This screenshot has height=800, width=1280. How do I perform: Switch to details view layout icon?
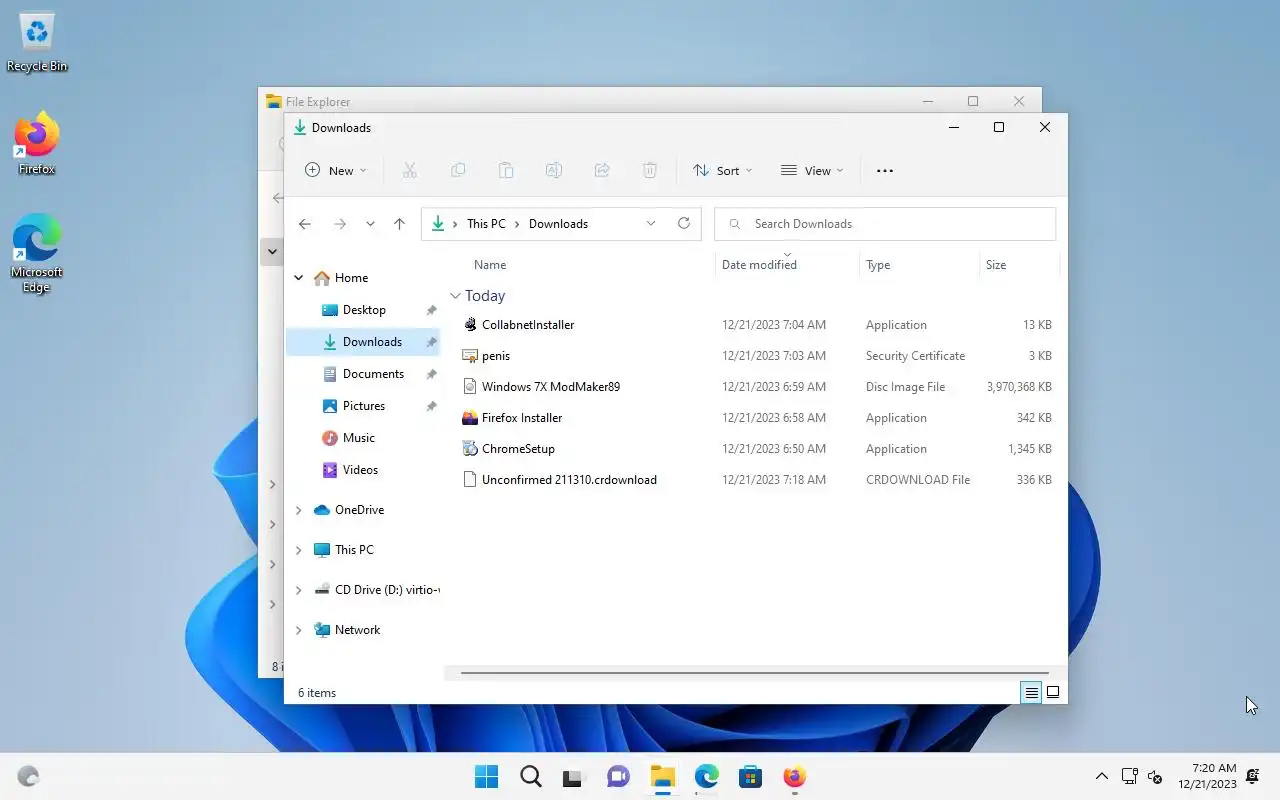tap(1031, 692)
